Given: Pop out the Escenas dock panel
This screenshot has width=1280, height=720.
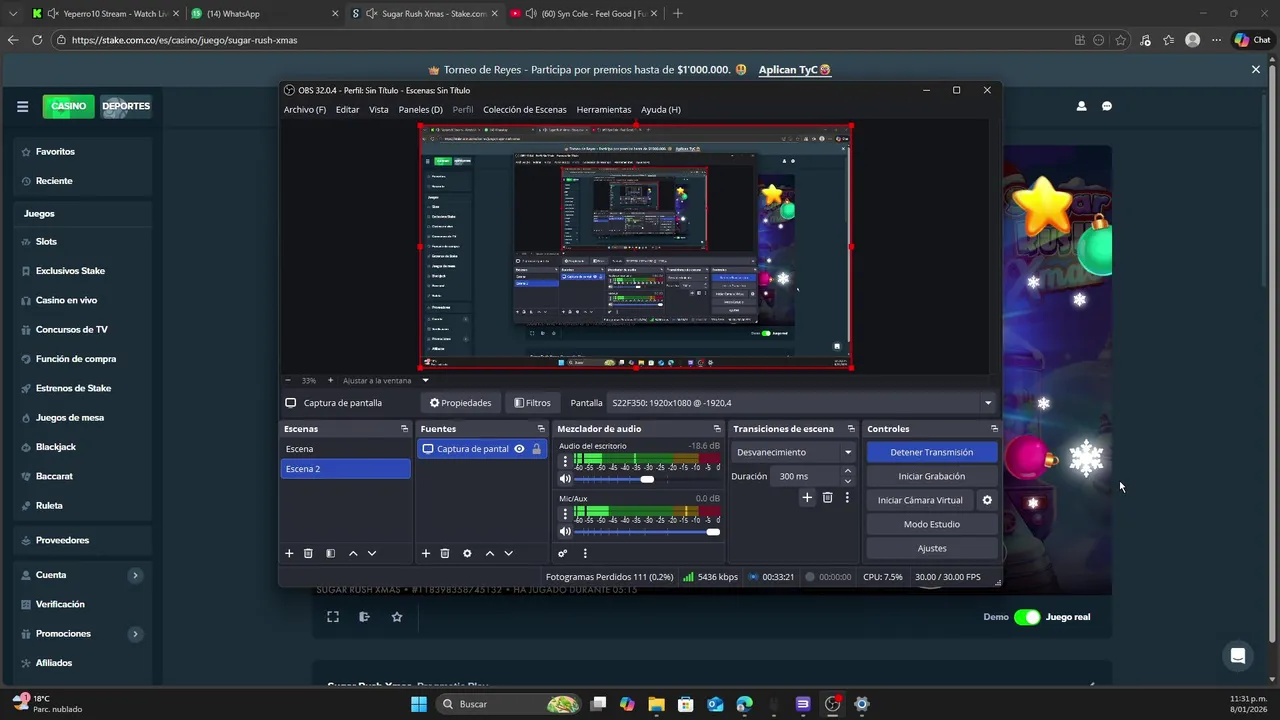Looking at the screenshot, I should (404, 429).
